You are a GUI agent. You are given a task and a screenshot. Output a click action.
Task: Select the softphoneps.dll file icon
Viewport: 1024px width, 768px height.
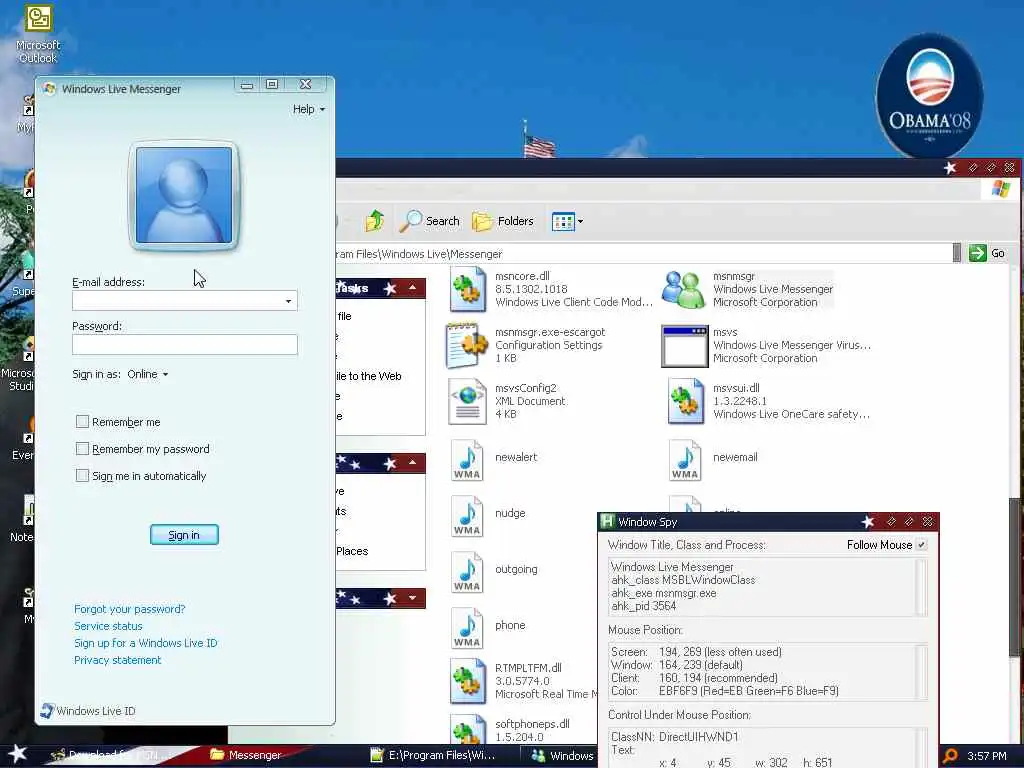pyautogui.click(x=467, y=729)
